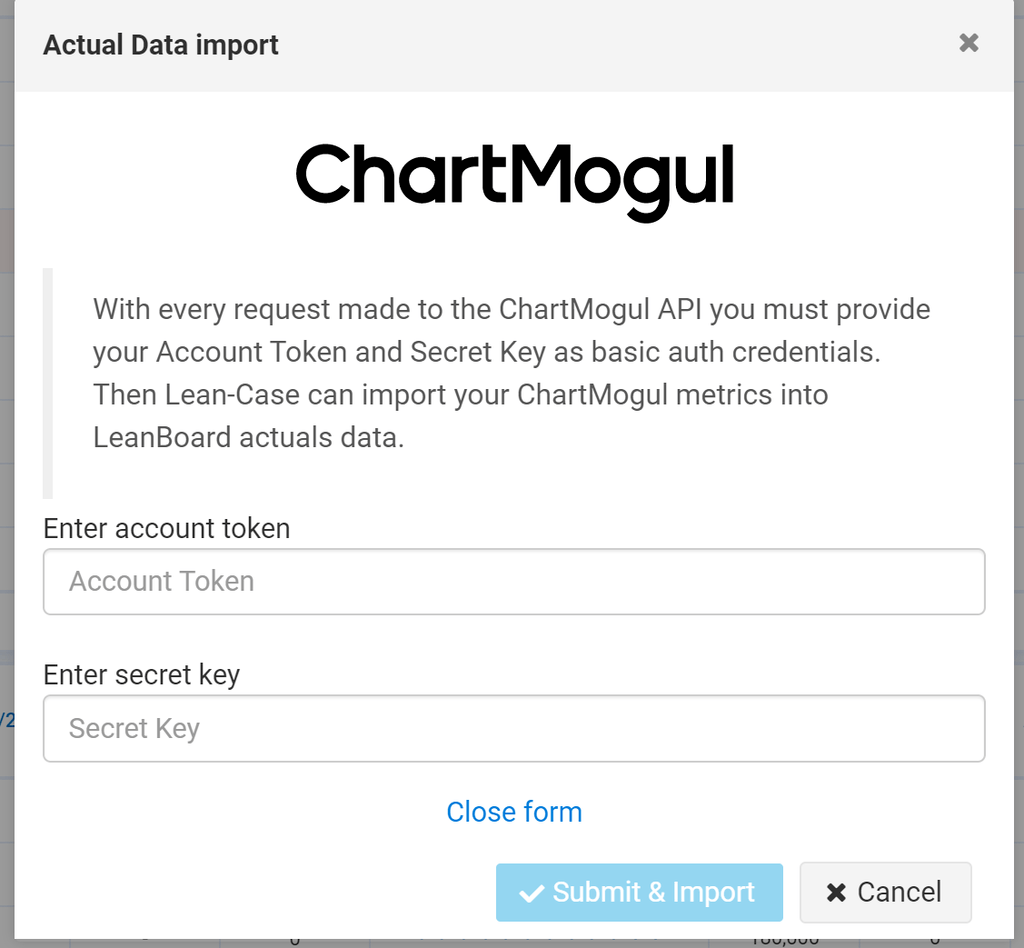This screenshot has width=1024, height=948.
Task: Click the 'Enter account token' label
Action: point(166,528)
